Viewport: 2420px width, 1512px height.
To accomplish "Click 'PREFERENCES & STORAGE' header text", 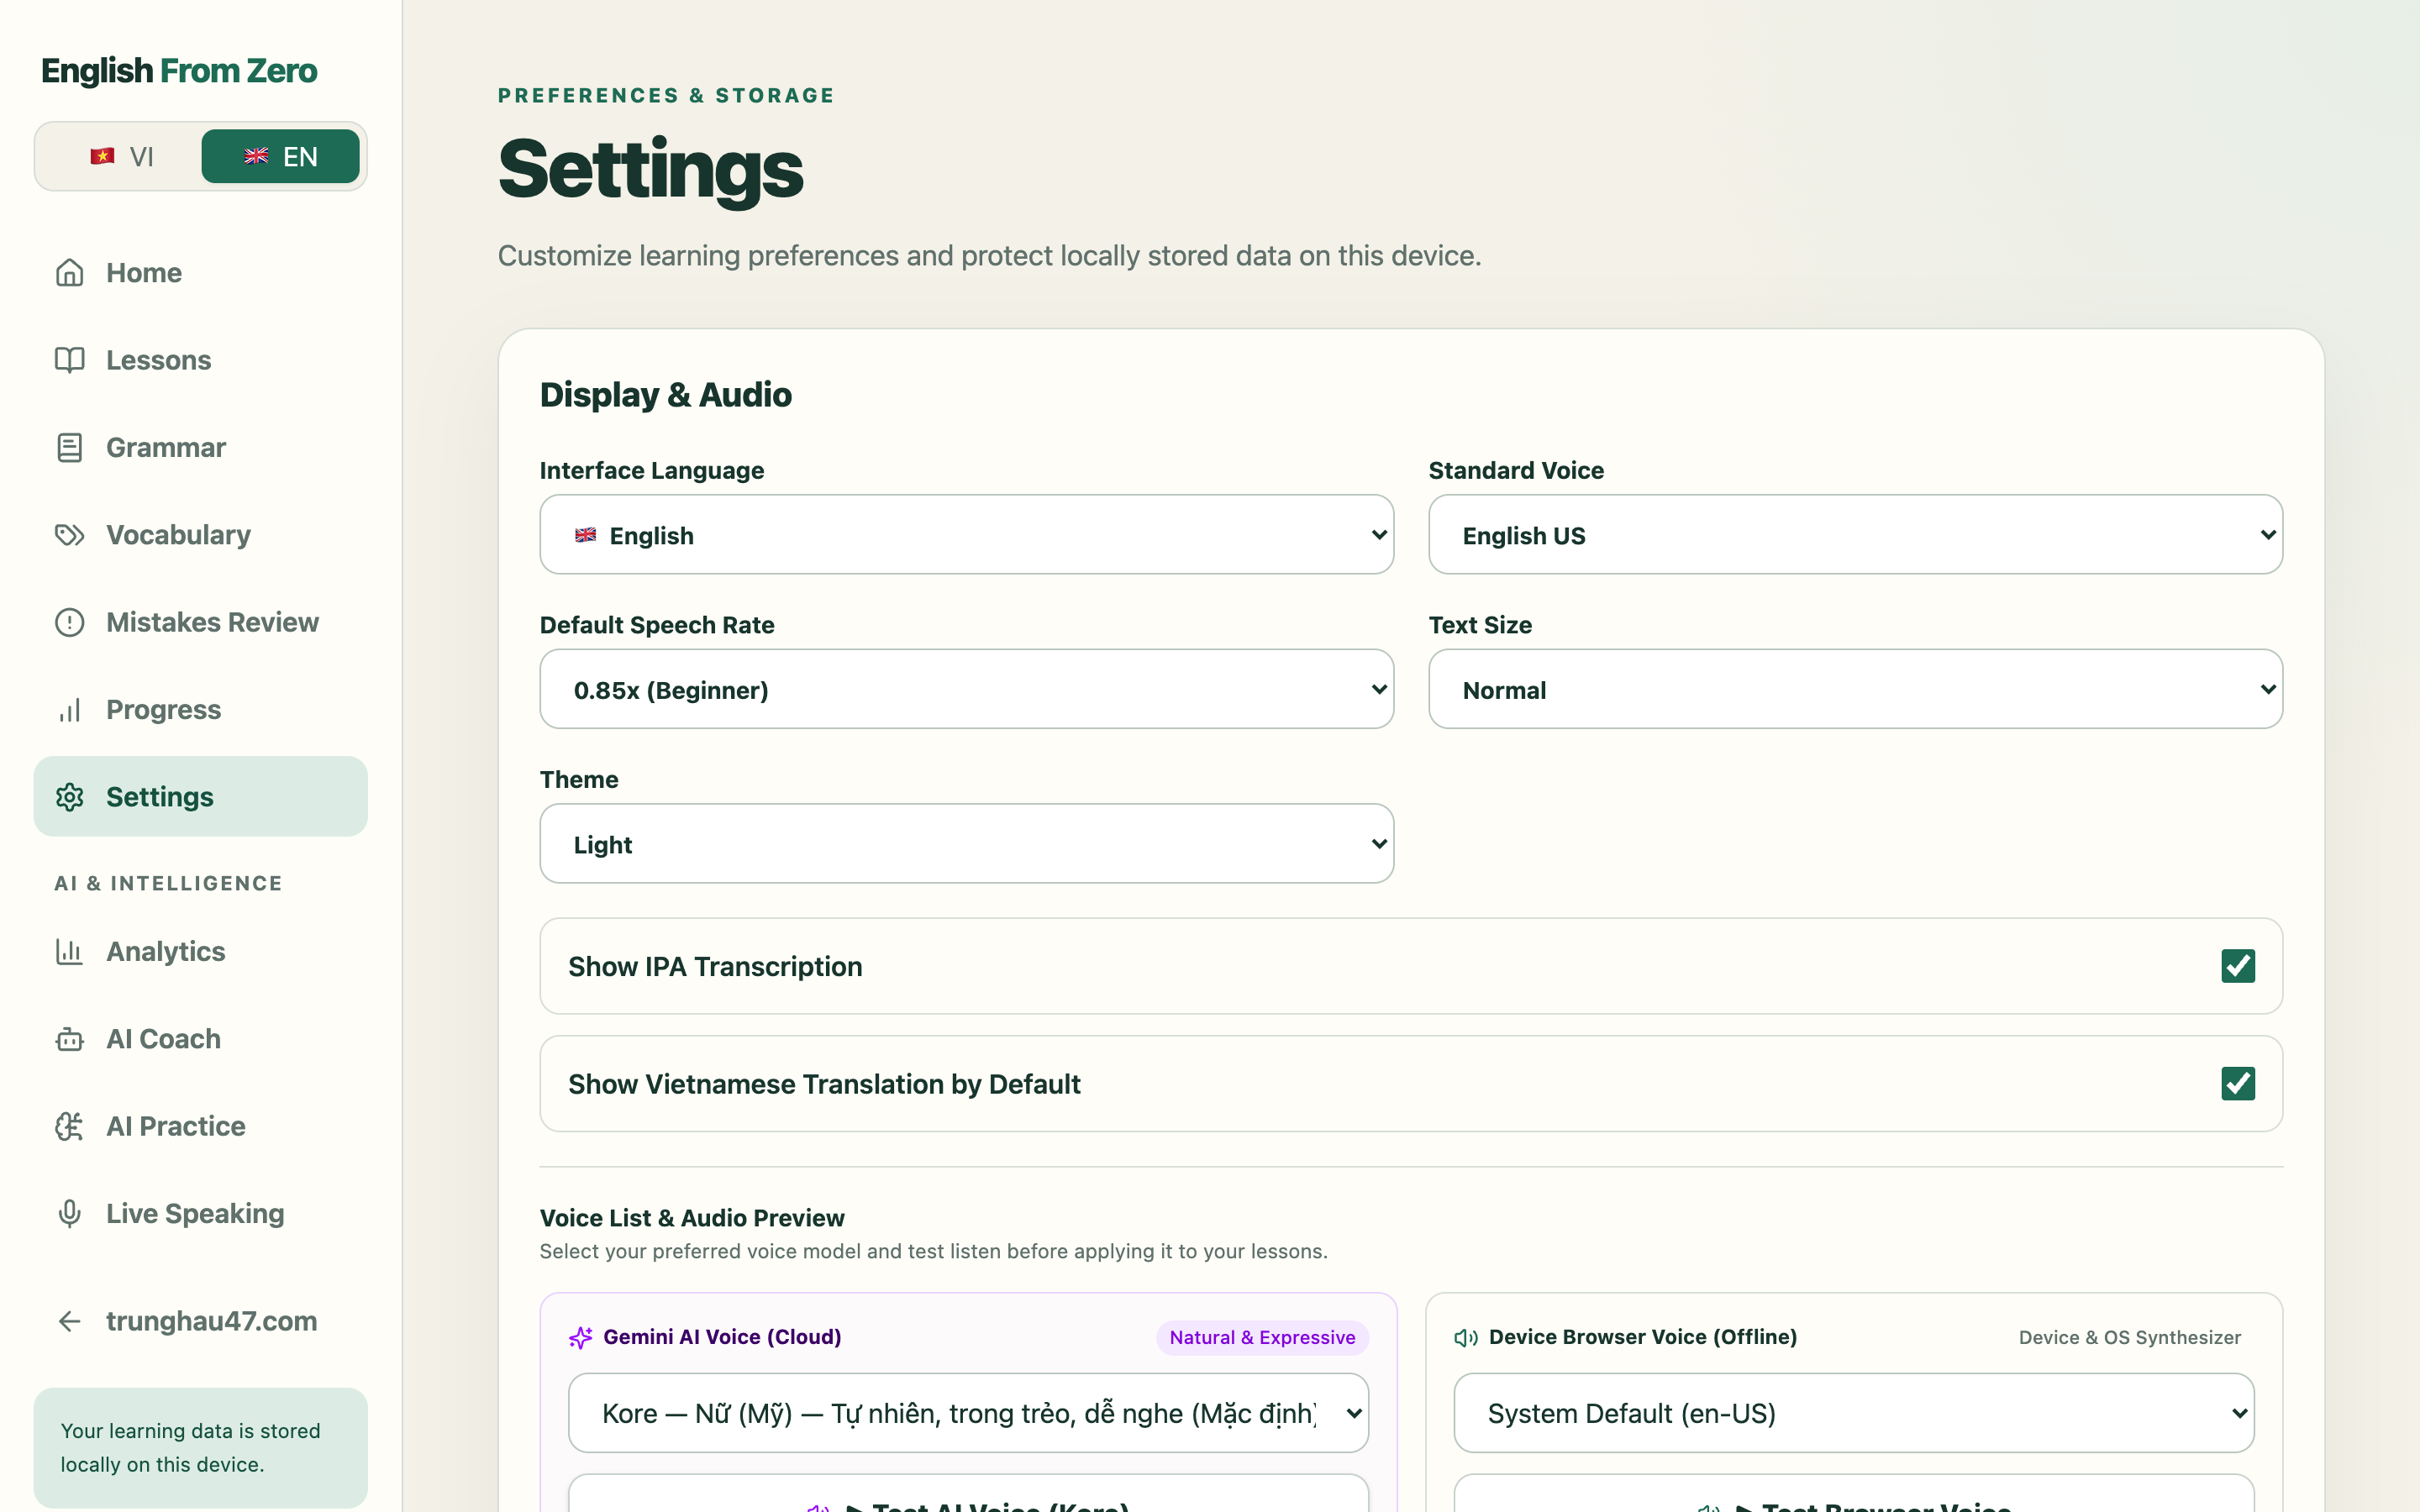I will (666, 96).
